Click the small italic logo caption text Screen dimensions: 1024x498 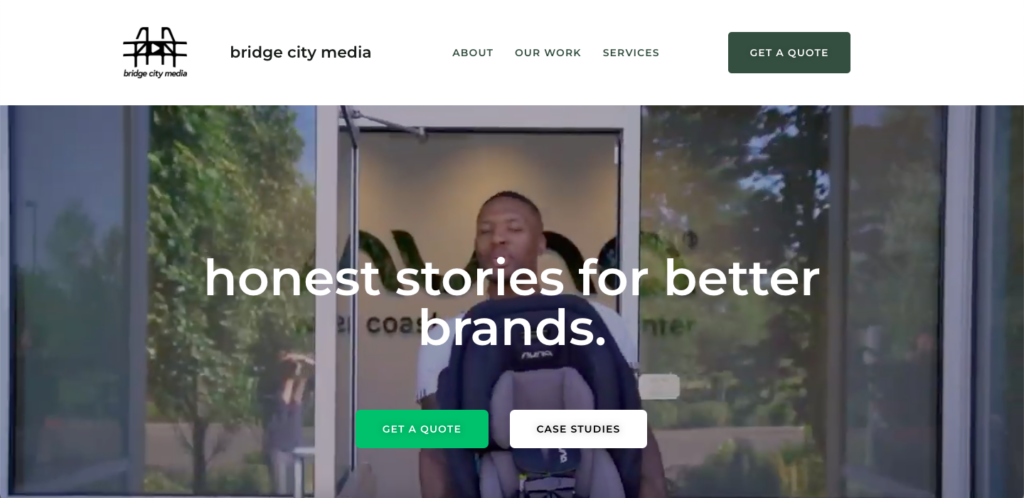point(155,74)
